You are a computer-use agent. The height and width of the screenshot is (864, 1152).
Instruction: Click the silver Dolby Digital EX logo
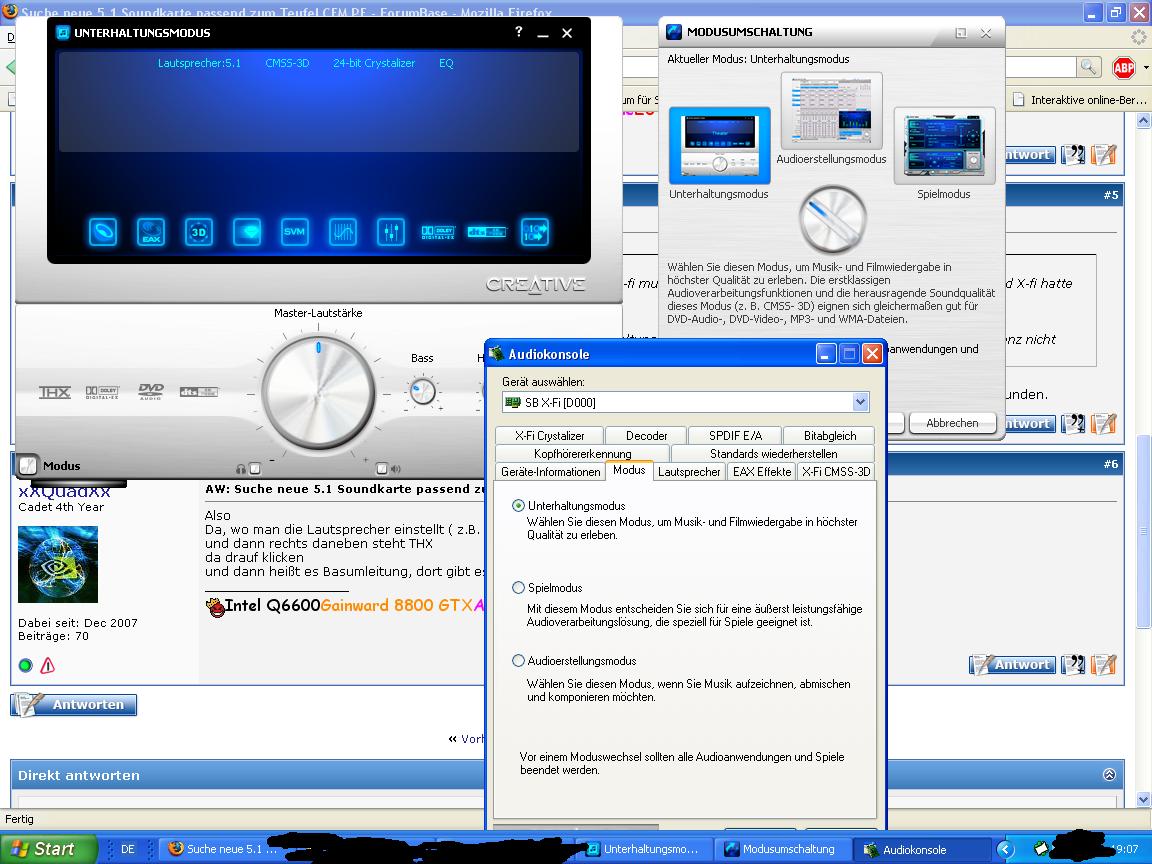pos(102,392)
